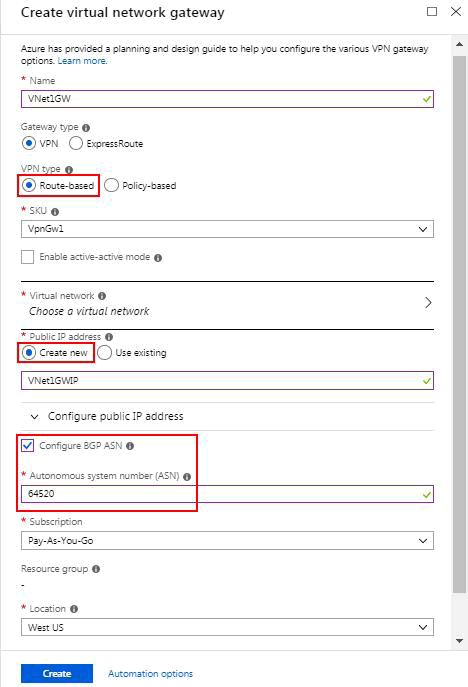468x687 pixels.
Task: Click the SKU info icon
Action: pyautogui.click(x=55, y=212)
